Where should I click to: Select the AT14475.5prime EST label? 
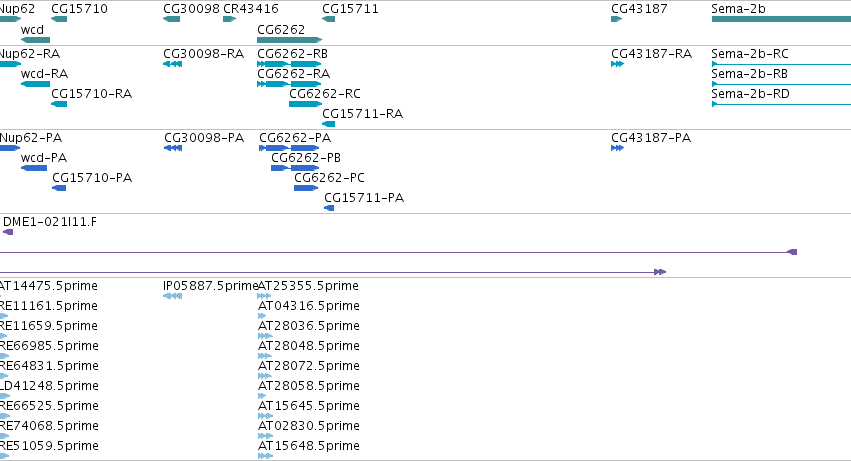click(x=49, y=286)
